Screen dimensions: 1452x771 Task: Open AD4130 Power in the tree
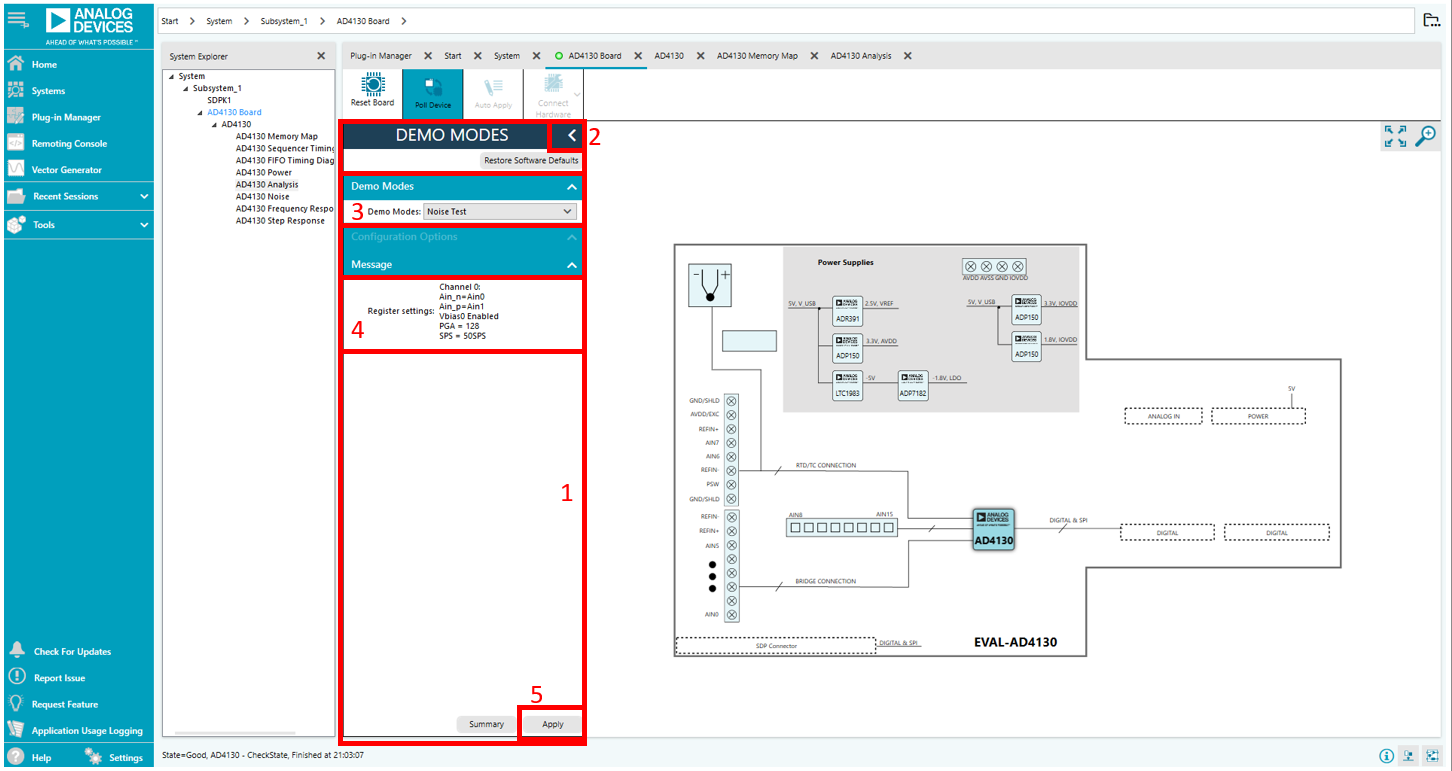(x=264, y=172)
